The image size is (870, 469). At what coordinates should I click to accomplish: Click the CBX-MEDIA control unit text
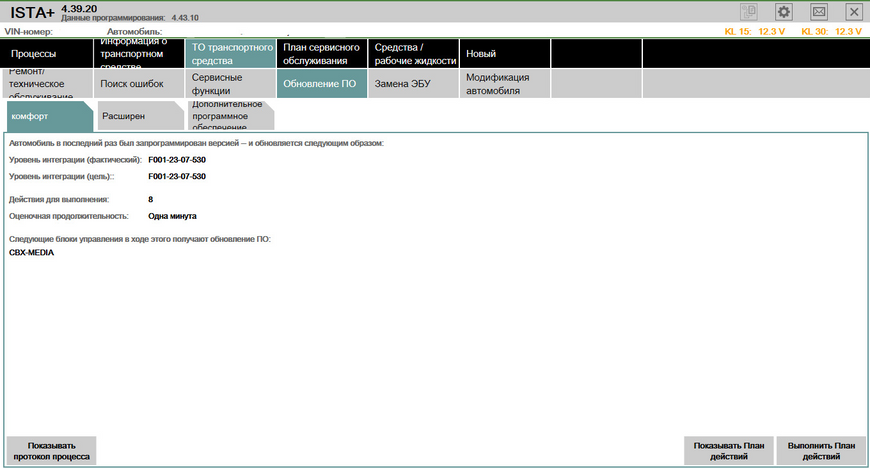point(32,253)
